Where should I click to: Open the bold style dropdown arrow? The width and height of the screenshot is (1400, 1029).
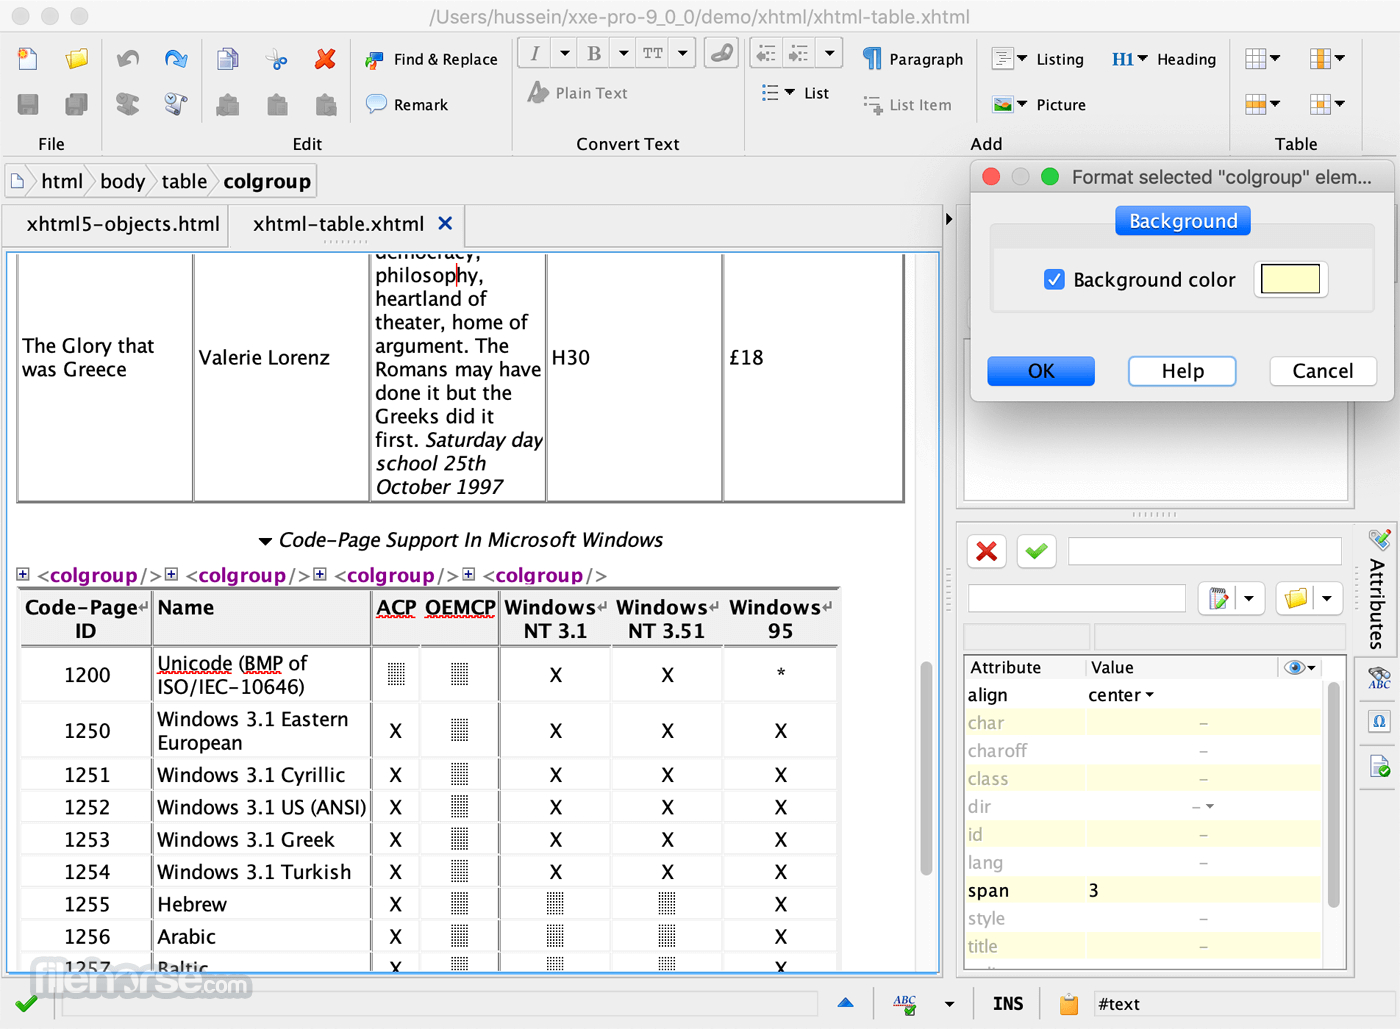tap(623, 53)
